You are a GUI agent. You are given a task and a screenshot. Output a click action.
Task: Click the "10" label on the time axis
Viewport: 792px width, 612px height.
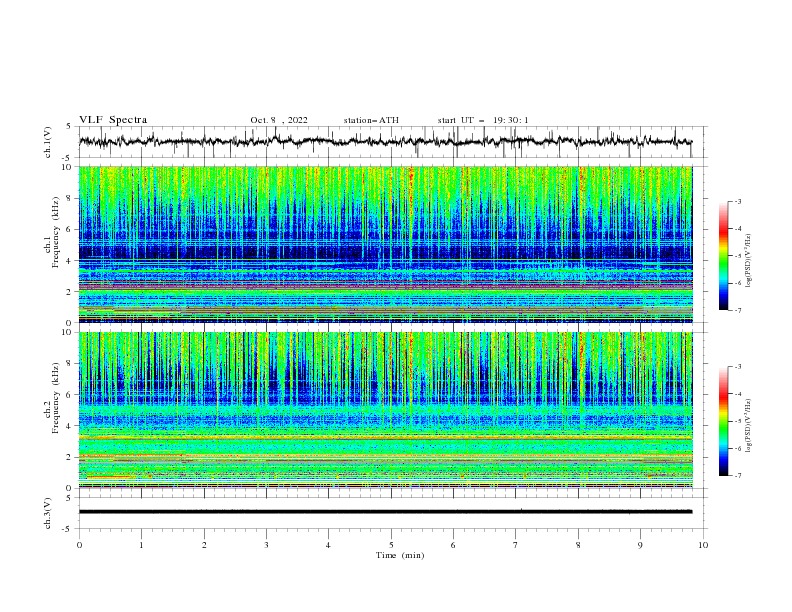[703, 545]
